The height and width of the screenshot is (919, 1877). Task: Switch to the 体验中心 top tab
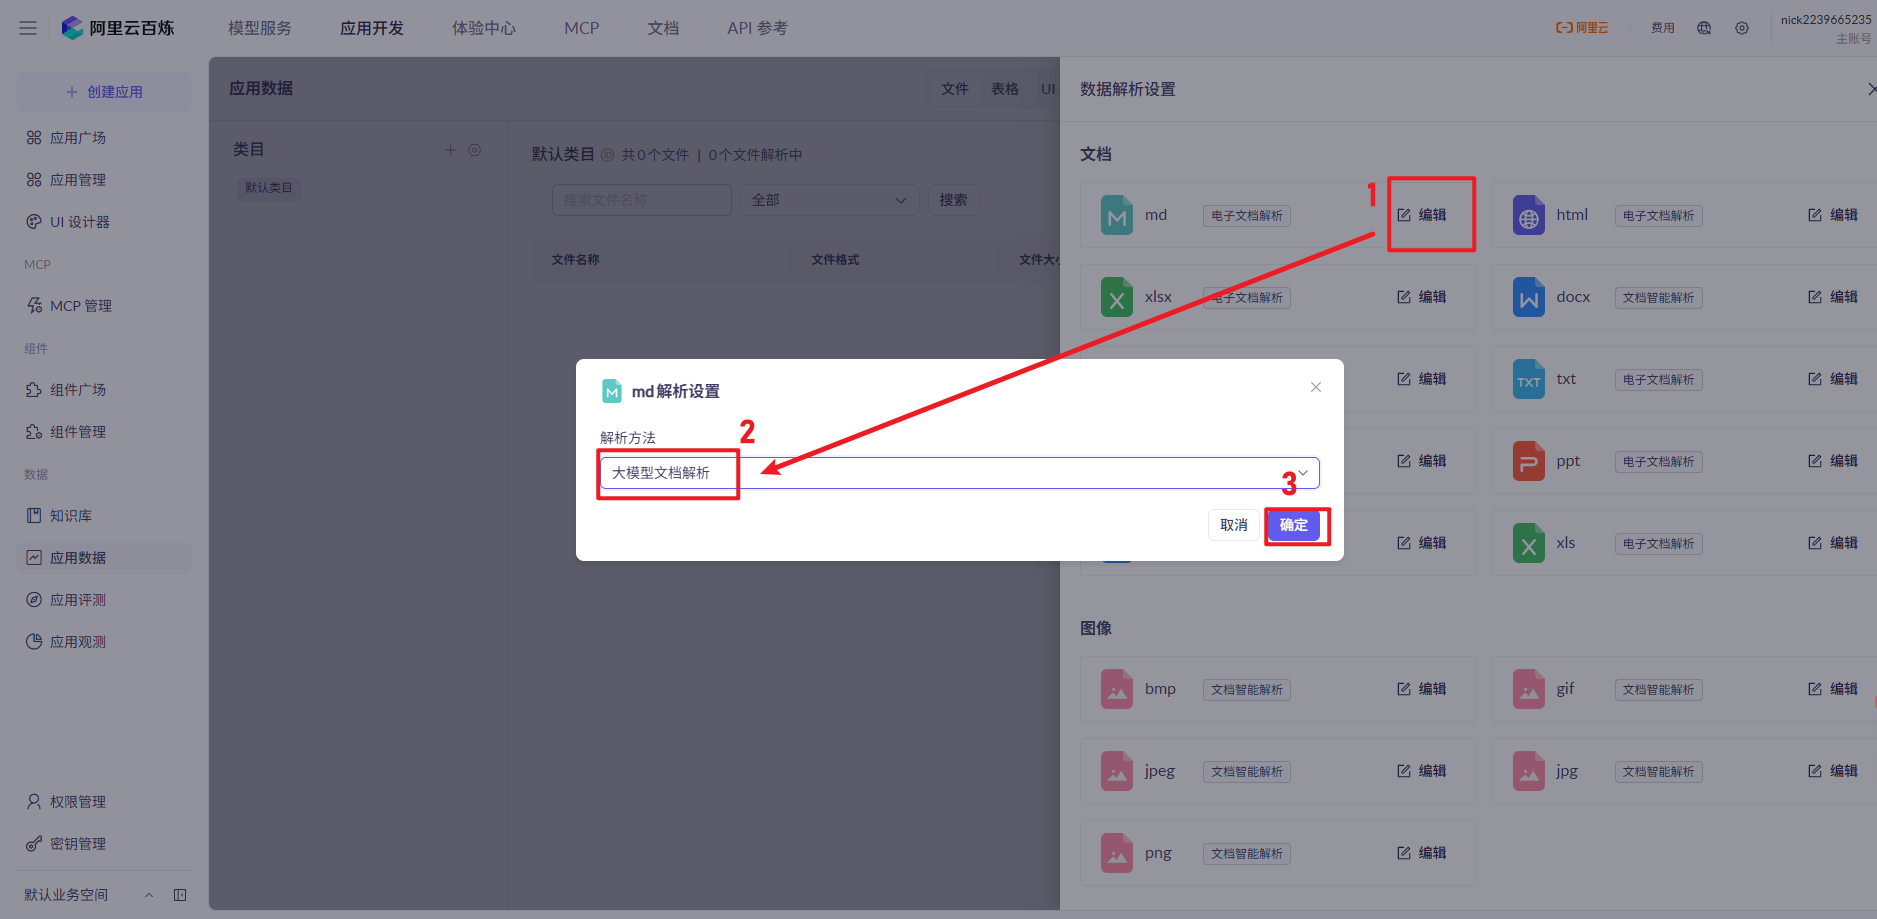pos(484,28)
